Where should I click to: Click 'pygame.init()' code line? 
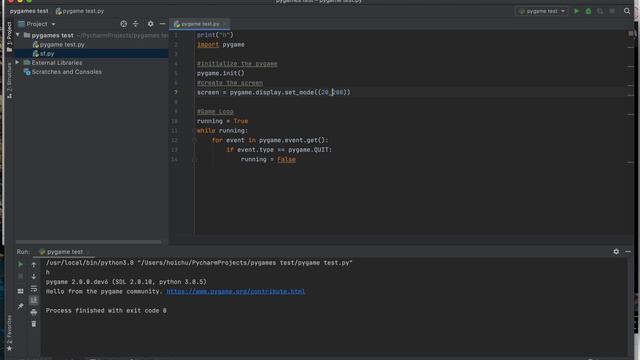pyautogui.click(x=220, y=73)
